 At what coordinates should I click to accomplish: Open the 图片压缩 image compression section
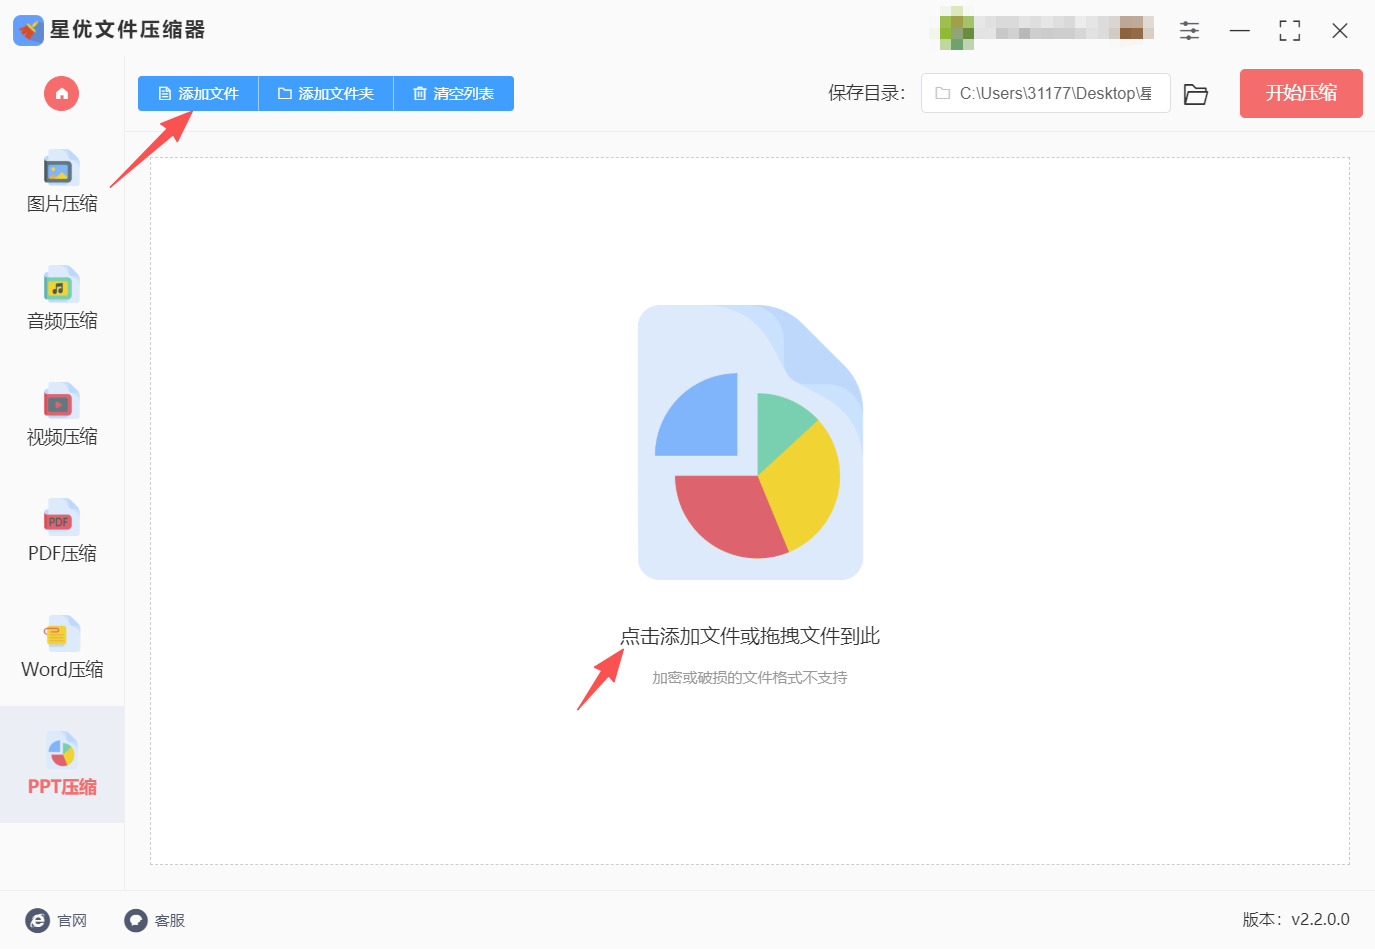click(62, 182)
